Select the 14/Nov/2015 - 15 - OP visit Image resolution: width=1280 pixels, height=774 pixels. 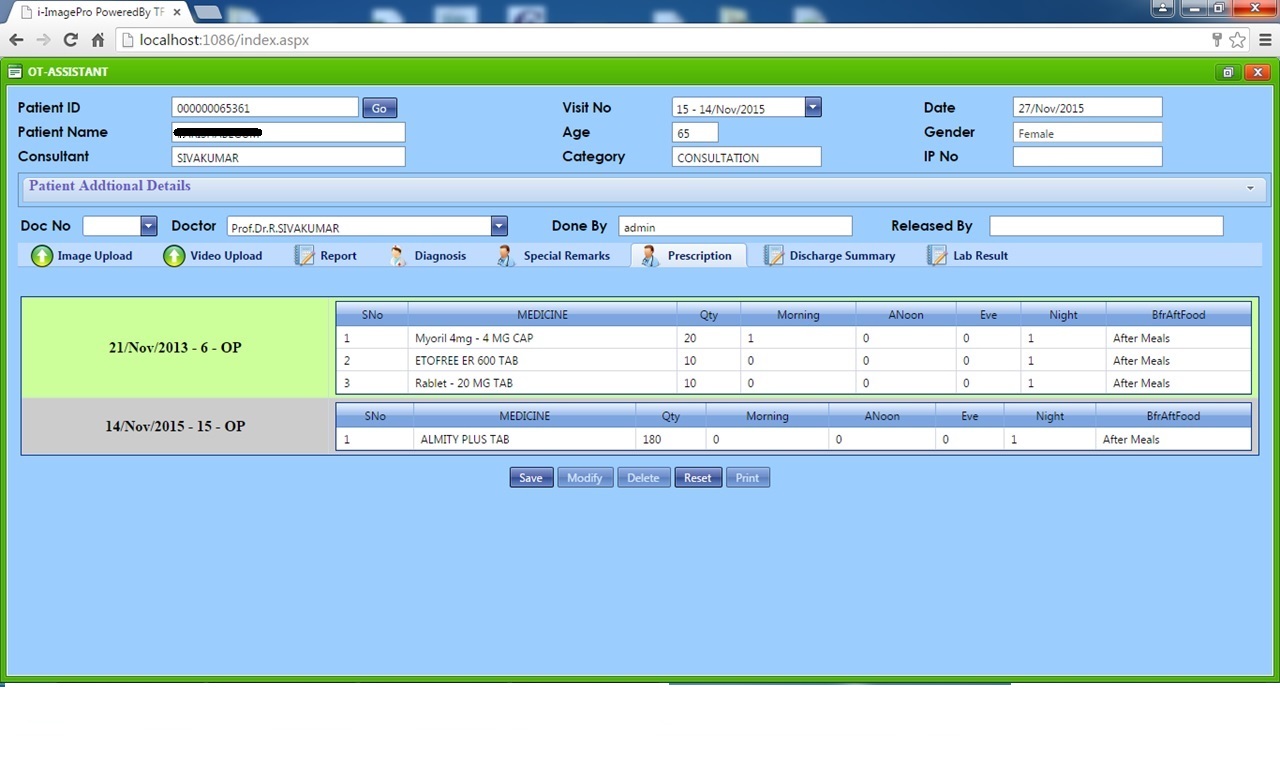tap(176, 426)
